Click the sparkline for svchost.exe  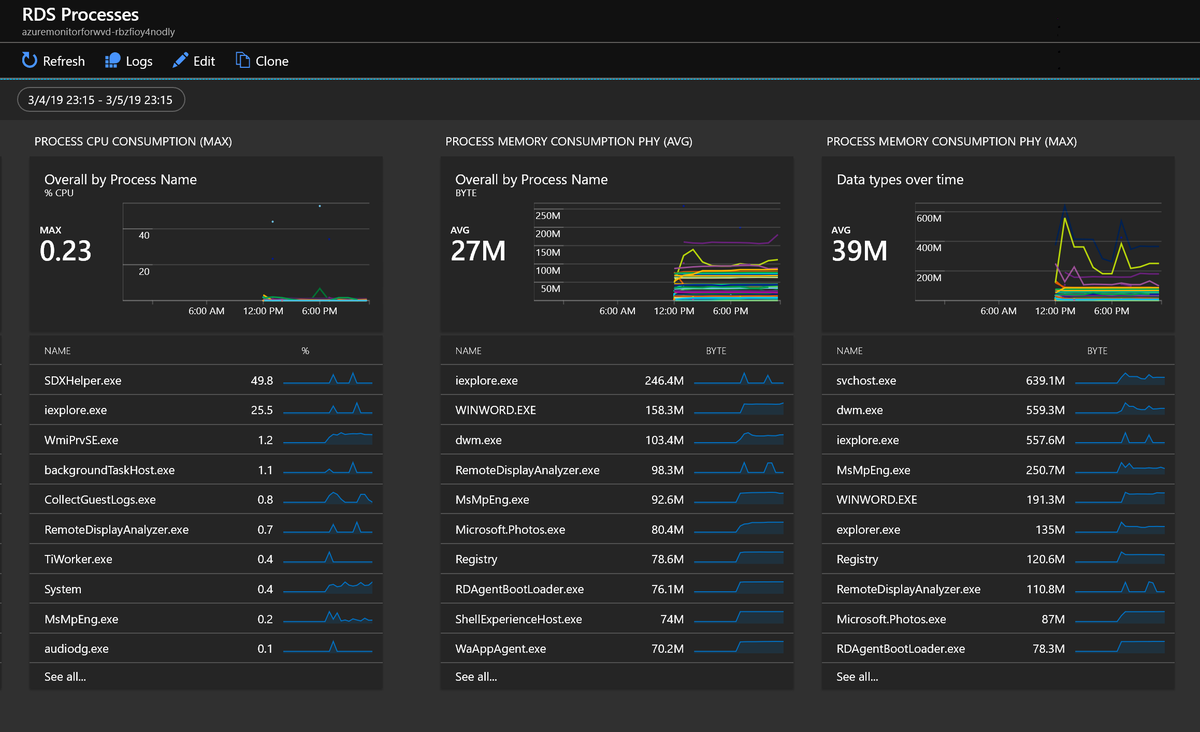click(x=1120, y=379)
